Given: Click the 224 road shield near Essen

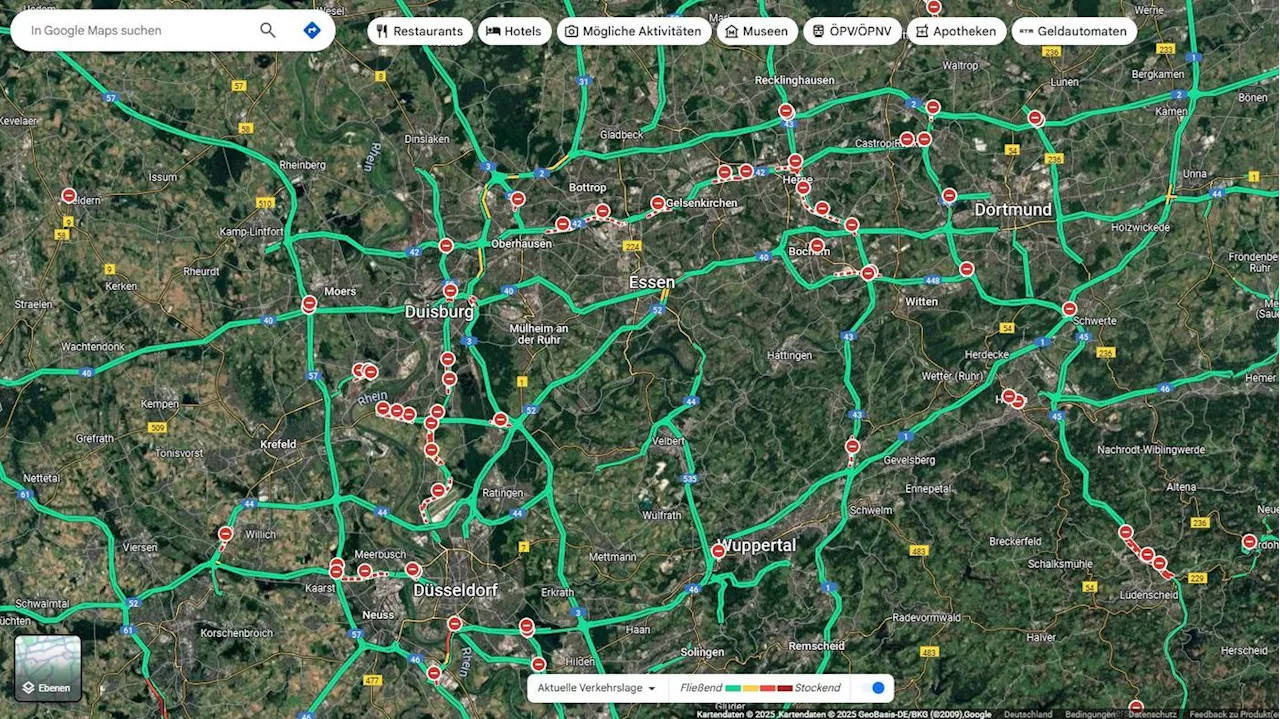Looking at the screenshot, I should [x=631, y=245].
